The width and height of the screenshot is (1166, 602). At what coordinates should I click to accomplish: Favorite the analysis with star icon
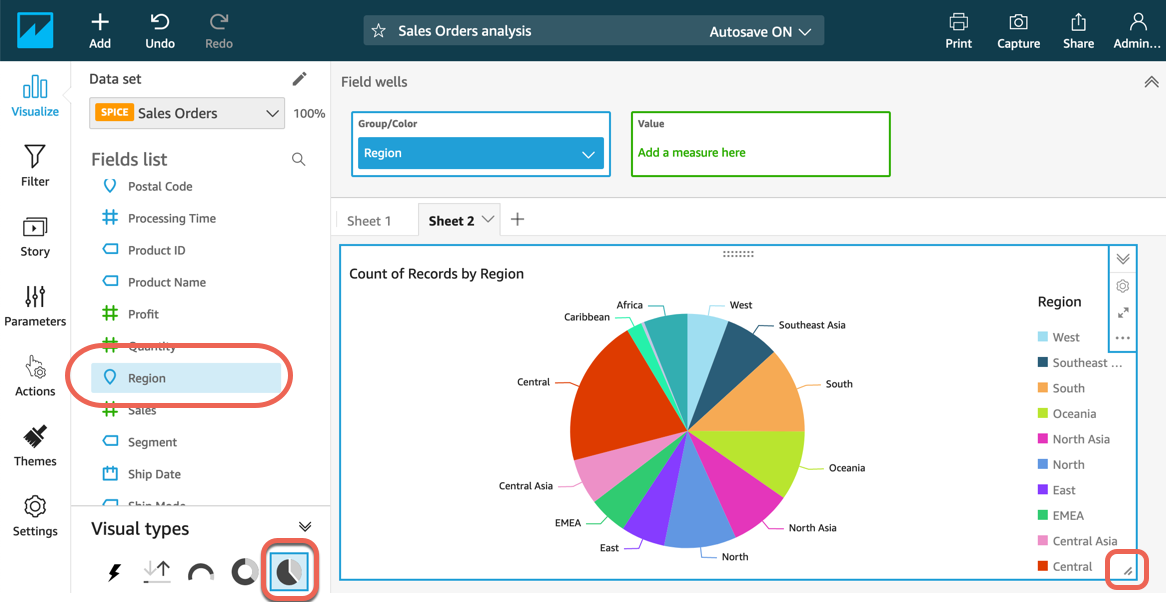[x=379, y=31]
